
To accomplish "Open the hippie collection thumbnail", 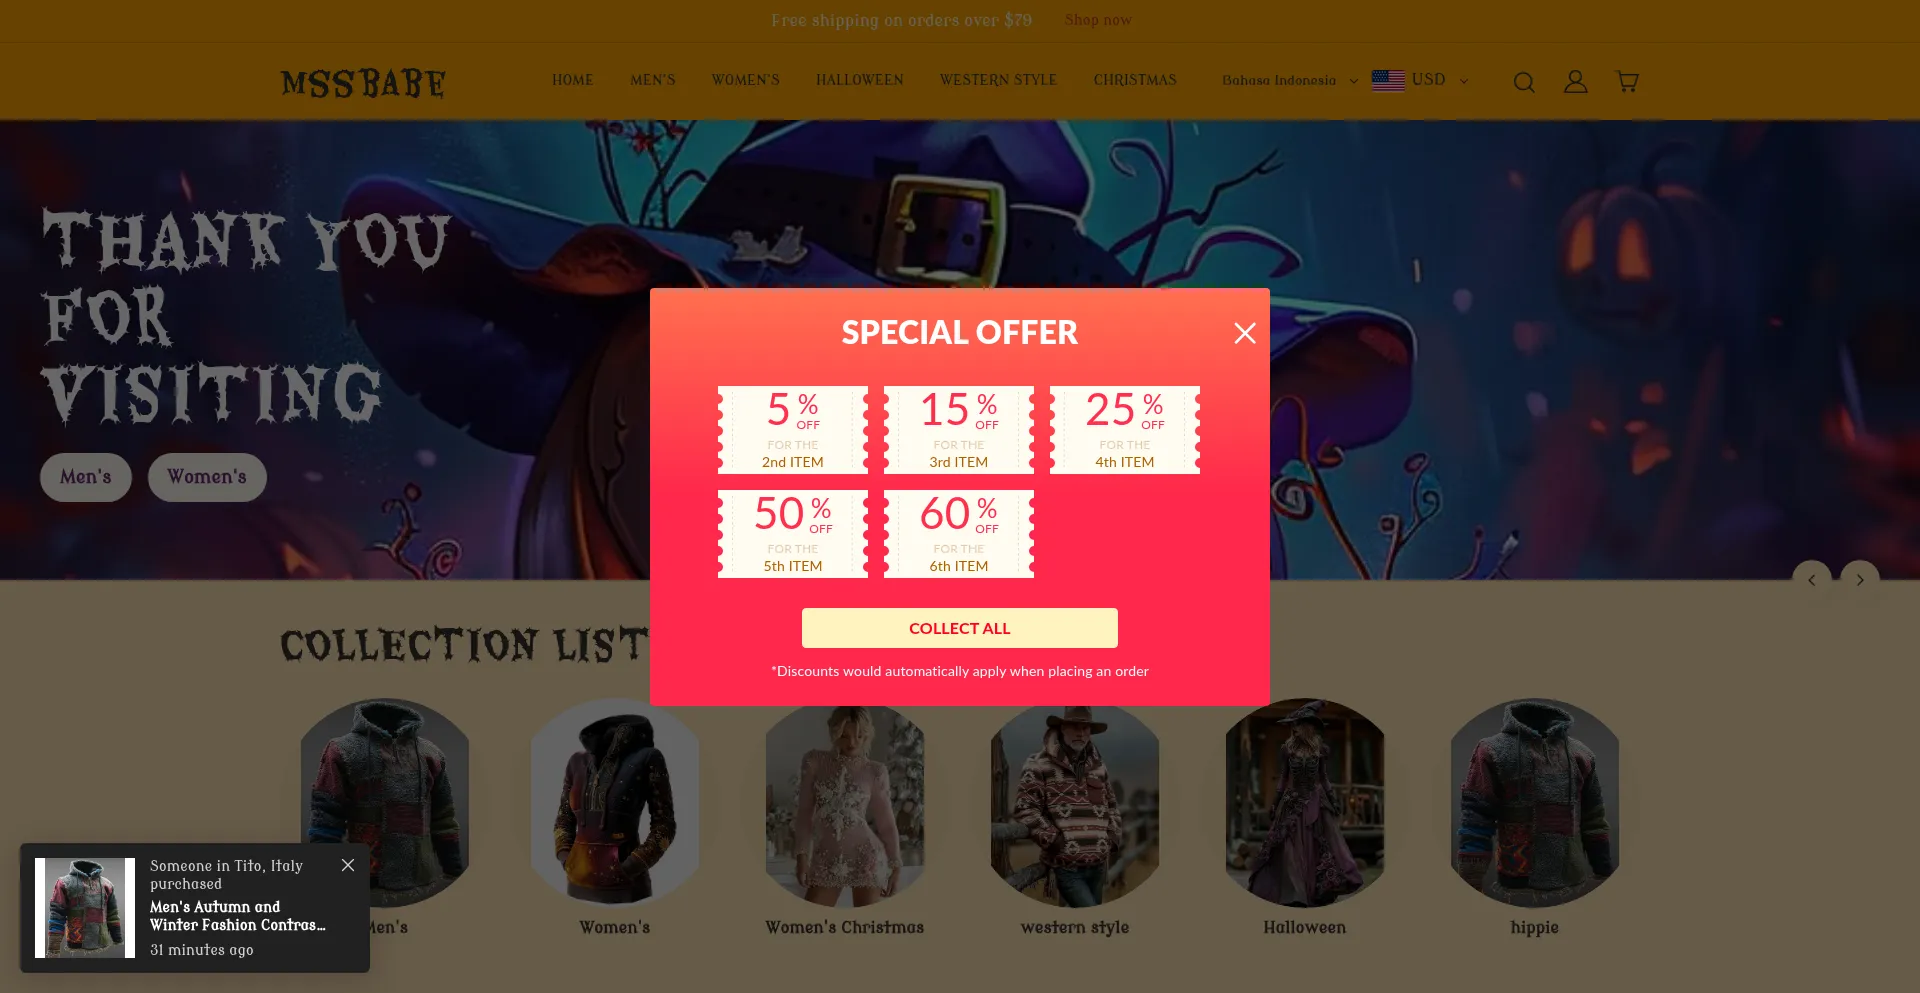I will [1535, 803].
